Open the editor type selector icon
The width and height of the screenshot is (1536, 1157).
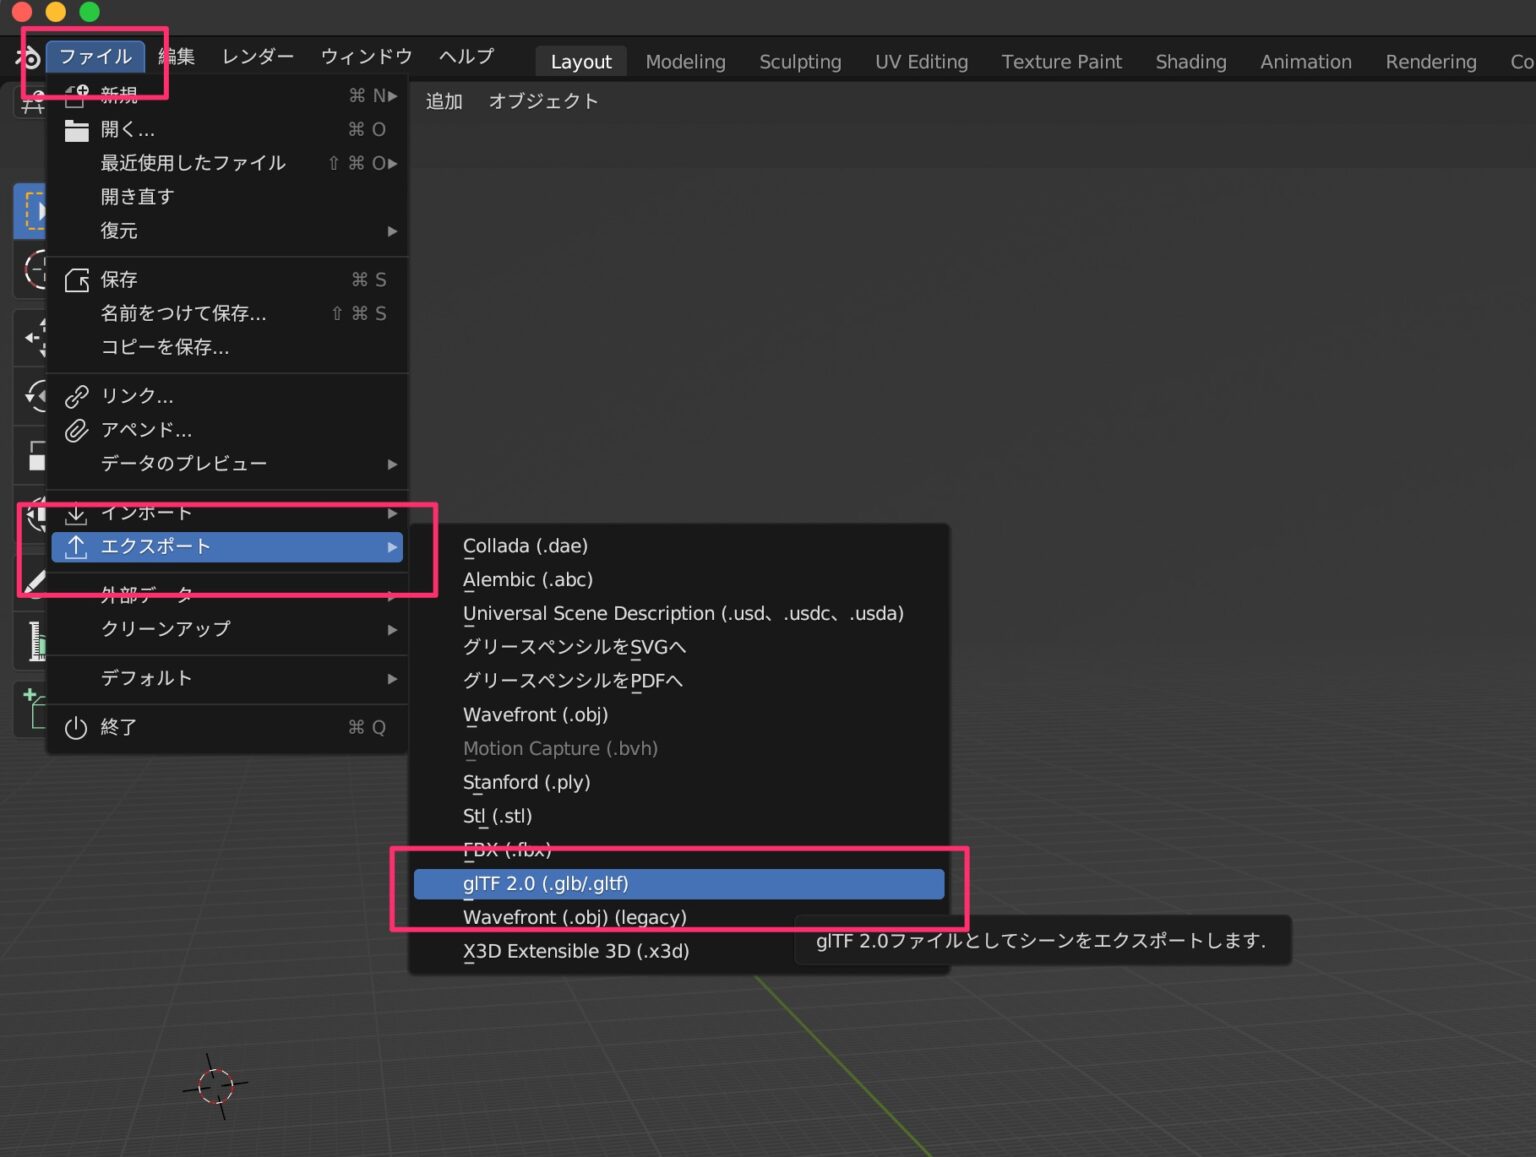coord(30,100)
